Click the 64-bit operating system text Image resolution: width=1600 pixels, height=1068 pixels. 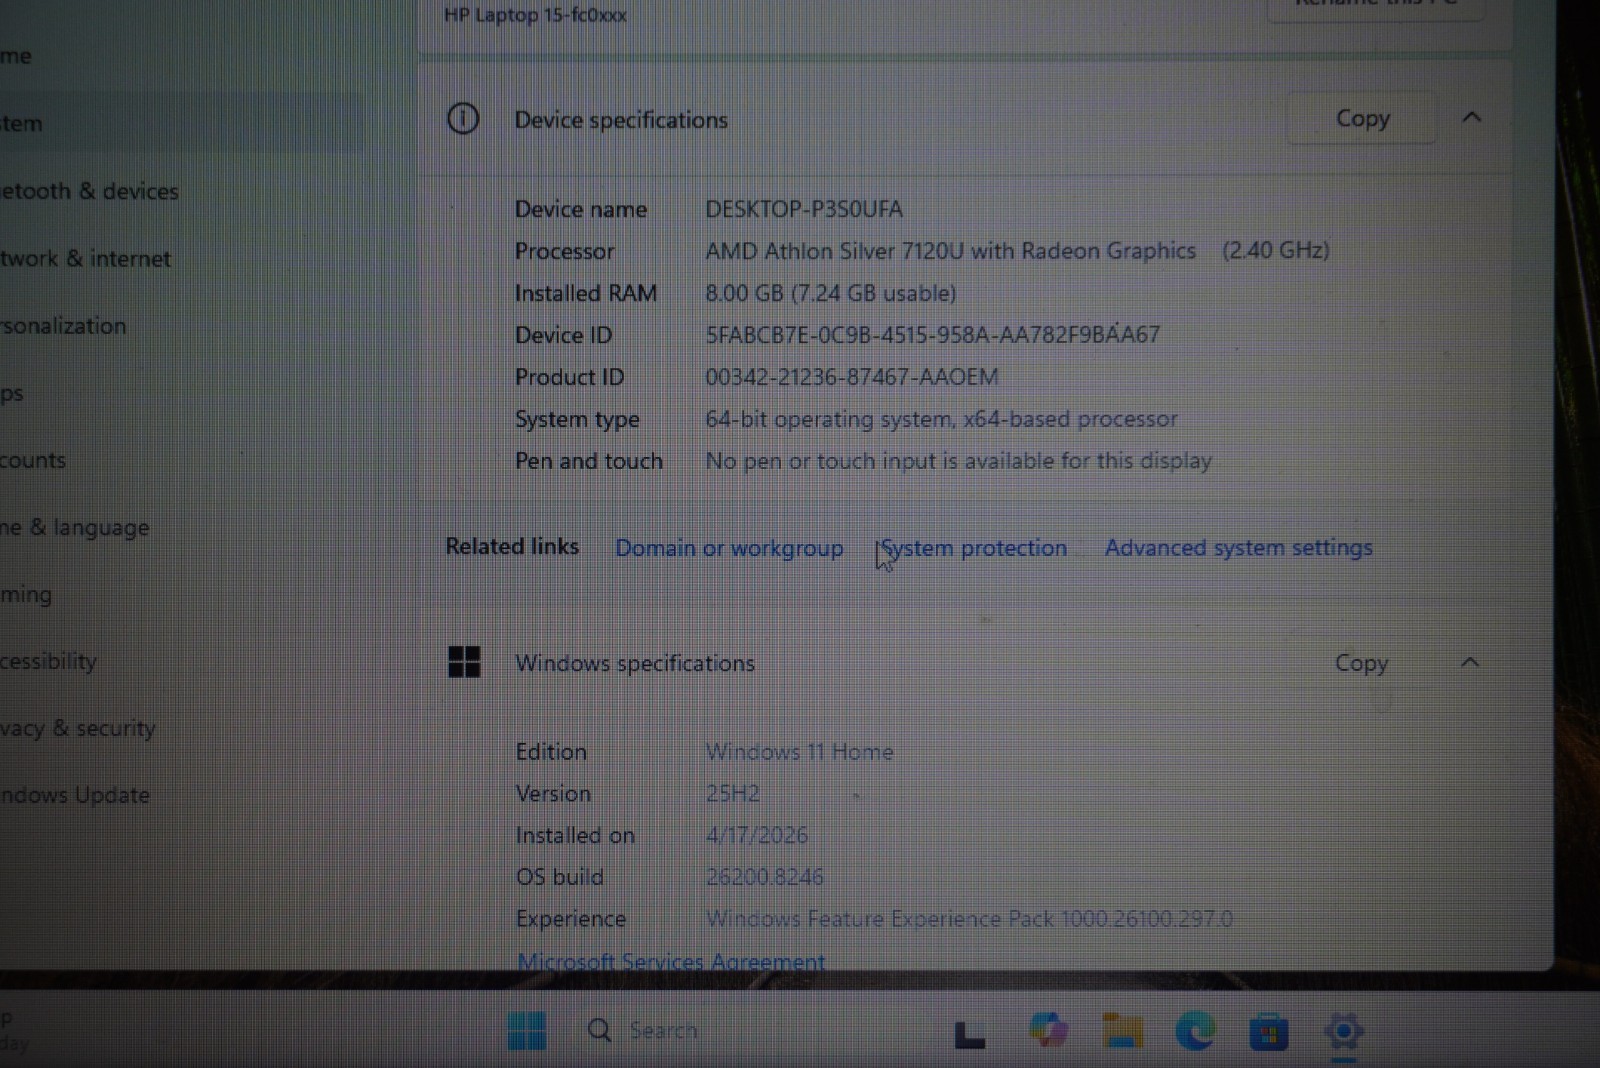click(x=941, y=419)
